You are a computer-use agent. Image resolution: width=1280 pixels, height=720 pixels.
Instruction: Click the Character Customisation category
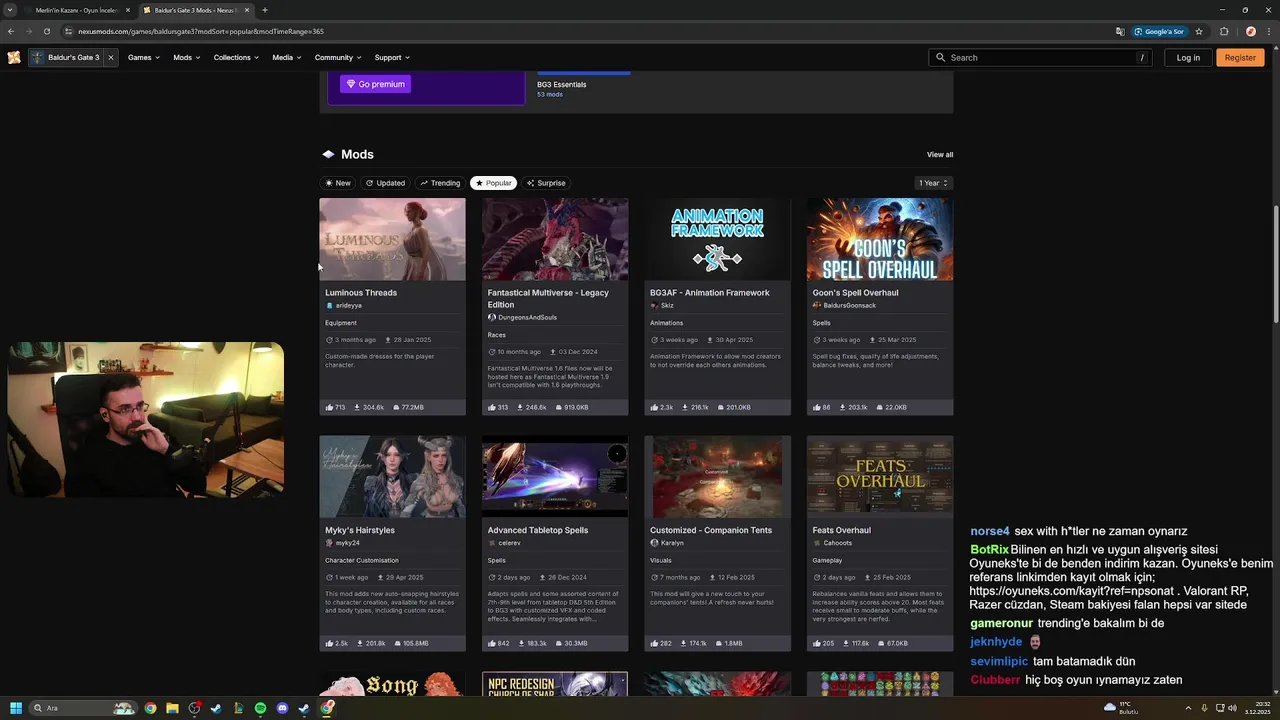pyautogui.click(x=362, y=560)
